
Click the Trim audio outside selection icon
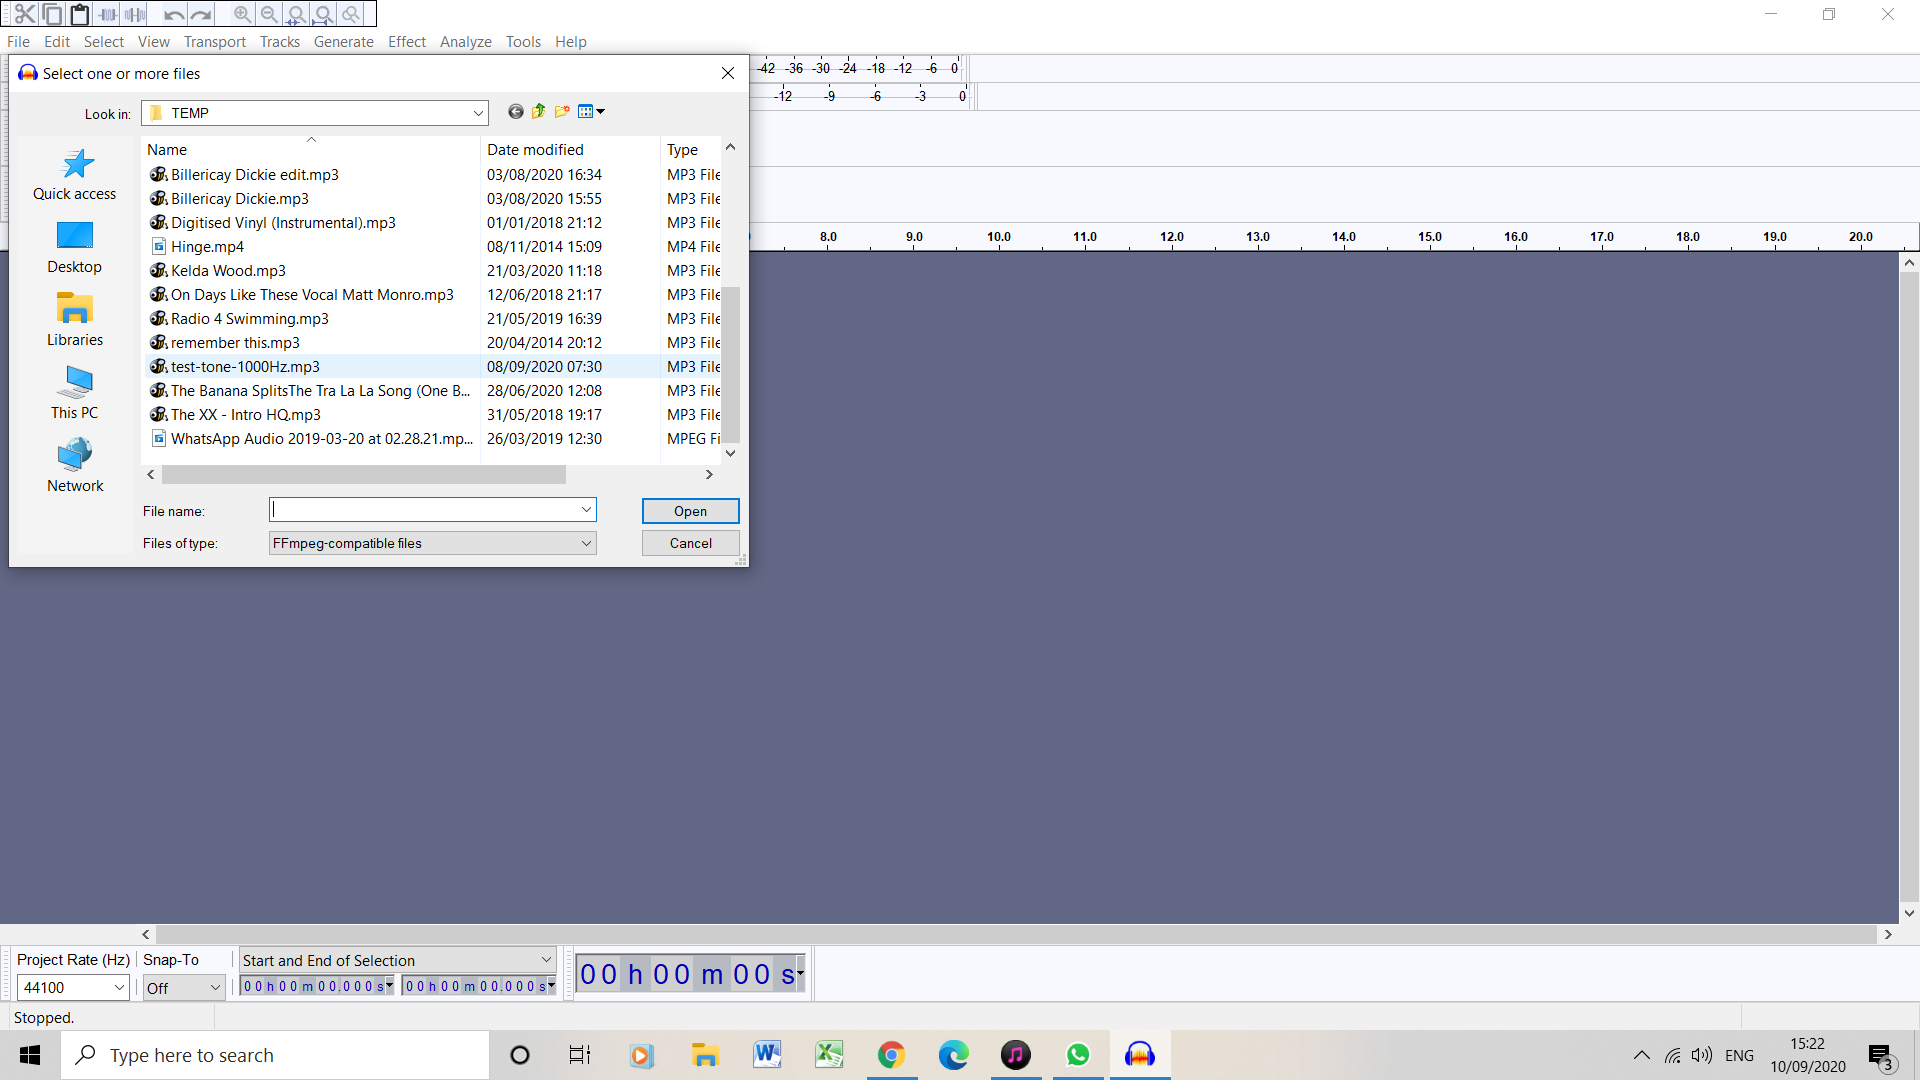108,14
